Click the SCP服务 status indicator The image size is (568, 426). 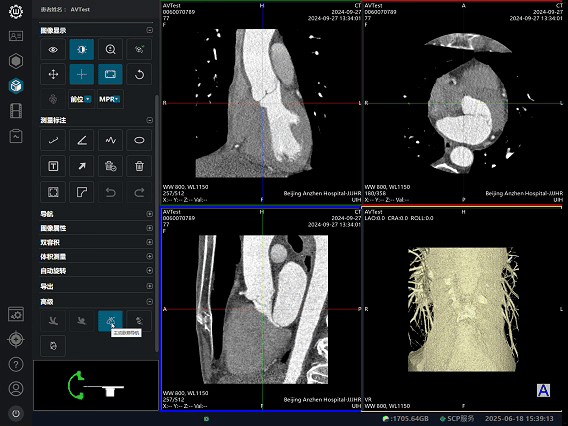point(457,419)
